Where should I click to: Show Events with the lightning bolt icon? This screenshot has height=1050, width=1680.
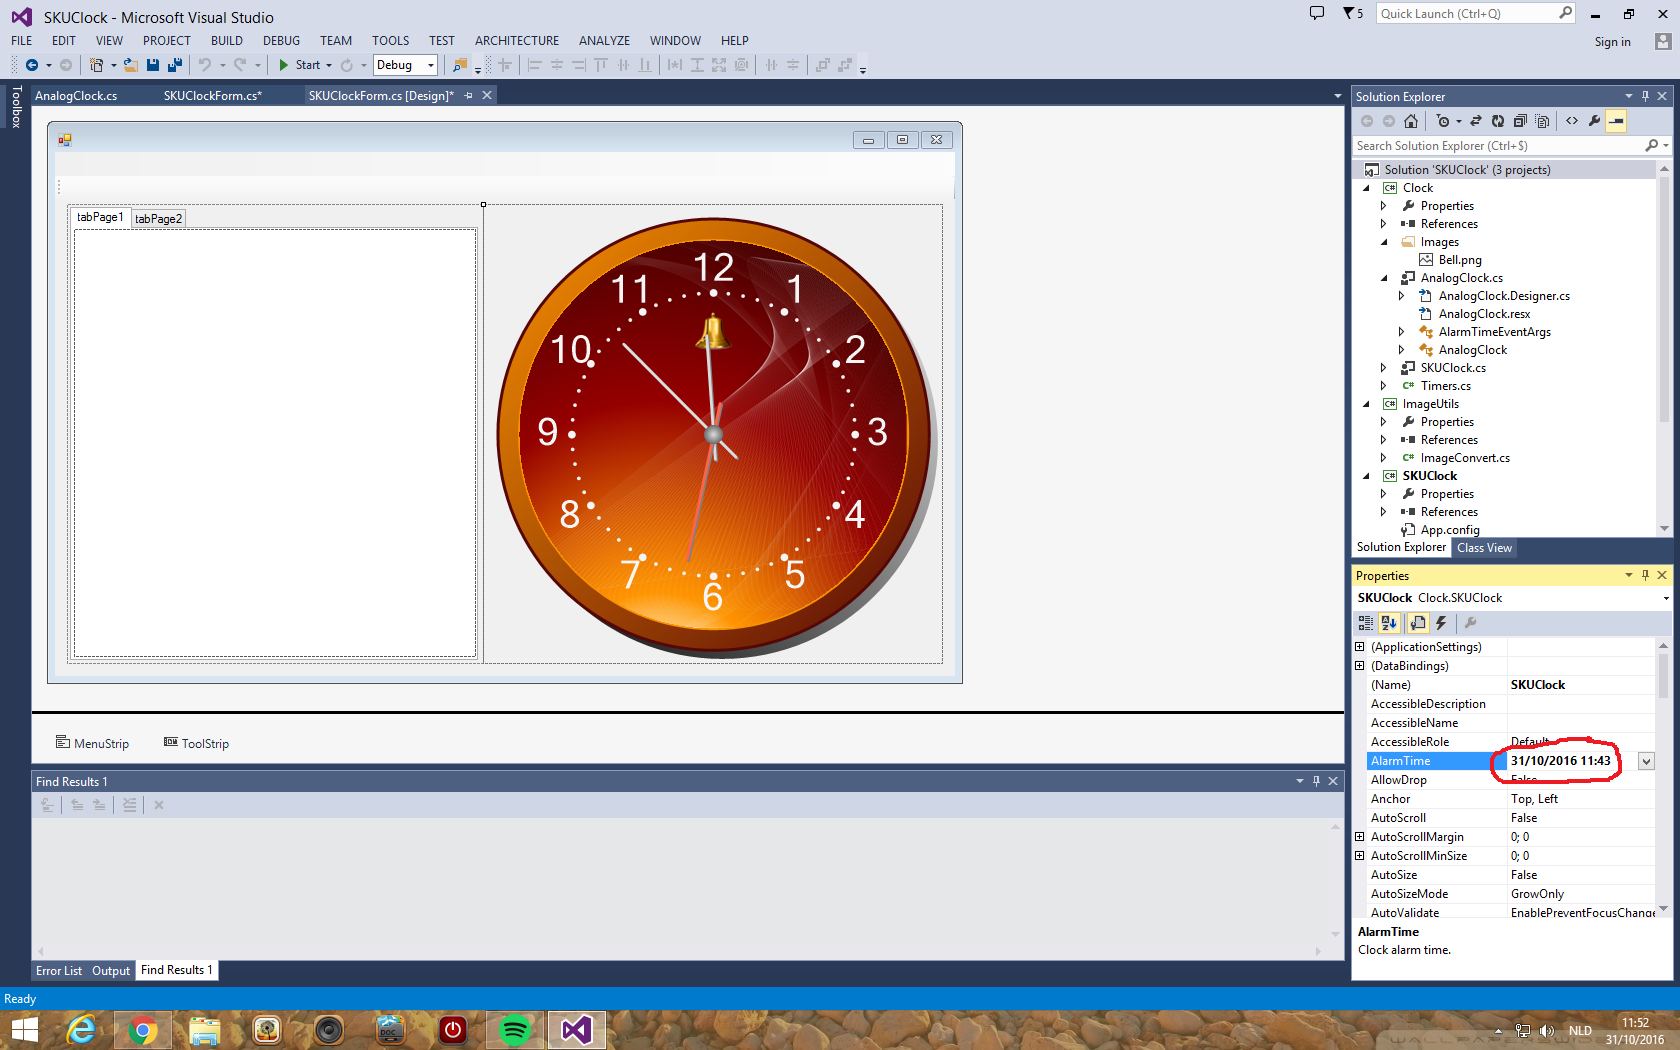[x=1441, y=622]
